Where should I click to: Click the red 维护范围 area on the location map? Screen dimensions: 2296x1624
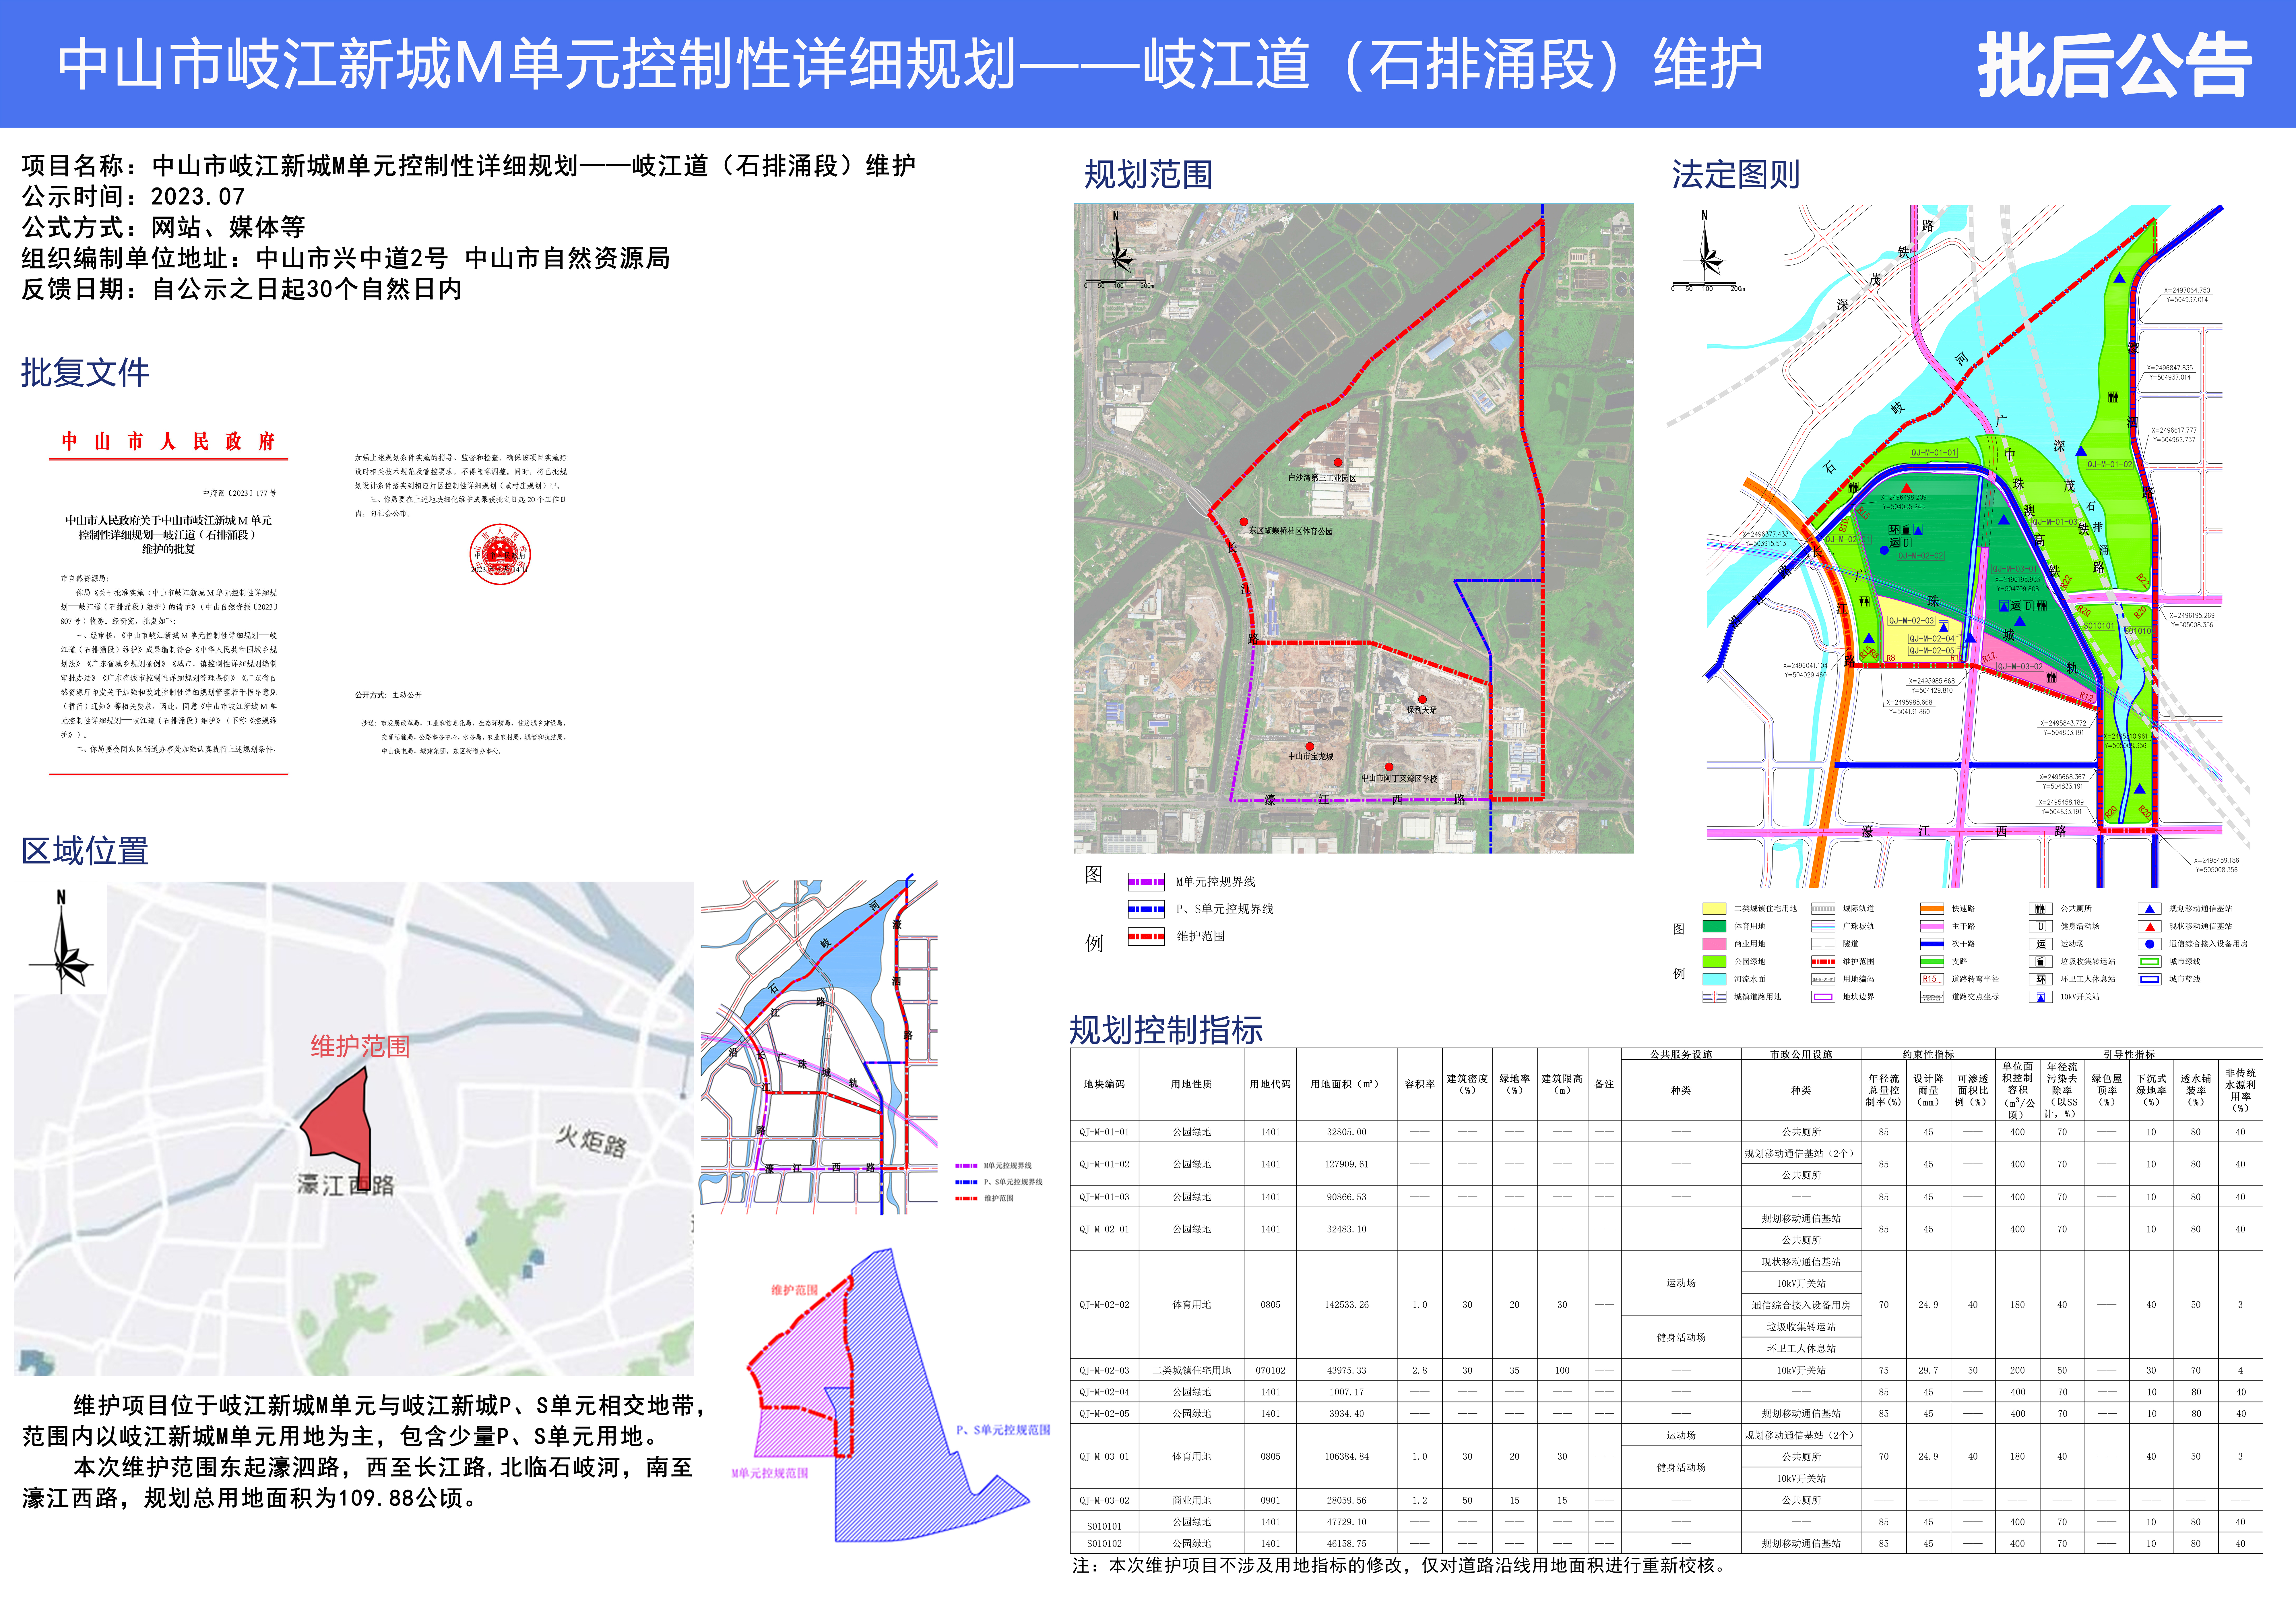340,1125
